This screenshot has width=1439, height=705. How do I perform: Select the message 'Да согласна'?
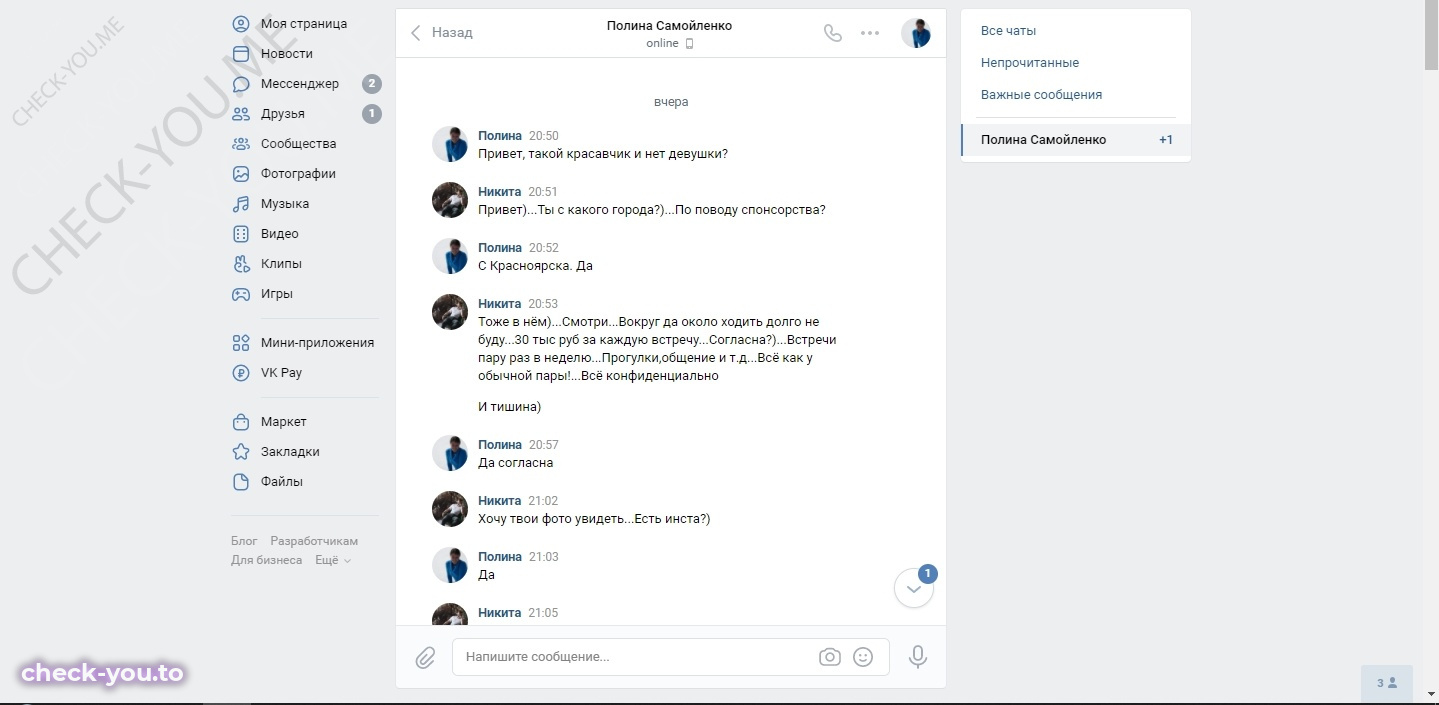tap(515, 463)
